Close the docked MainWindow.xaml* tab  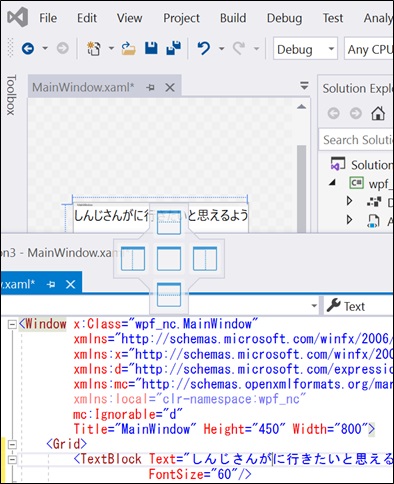pos(170,88)
